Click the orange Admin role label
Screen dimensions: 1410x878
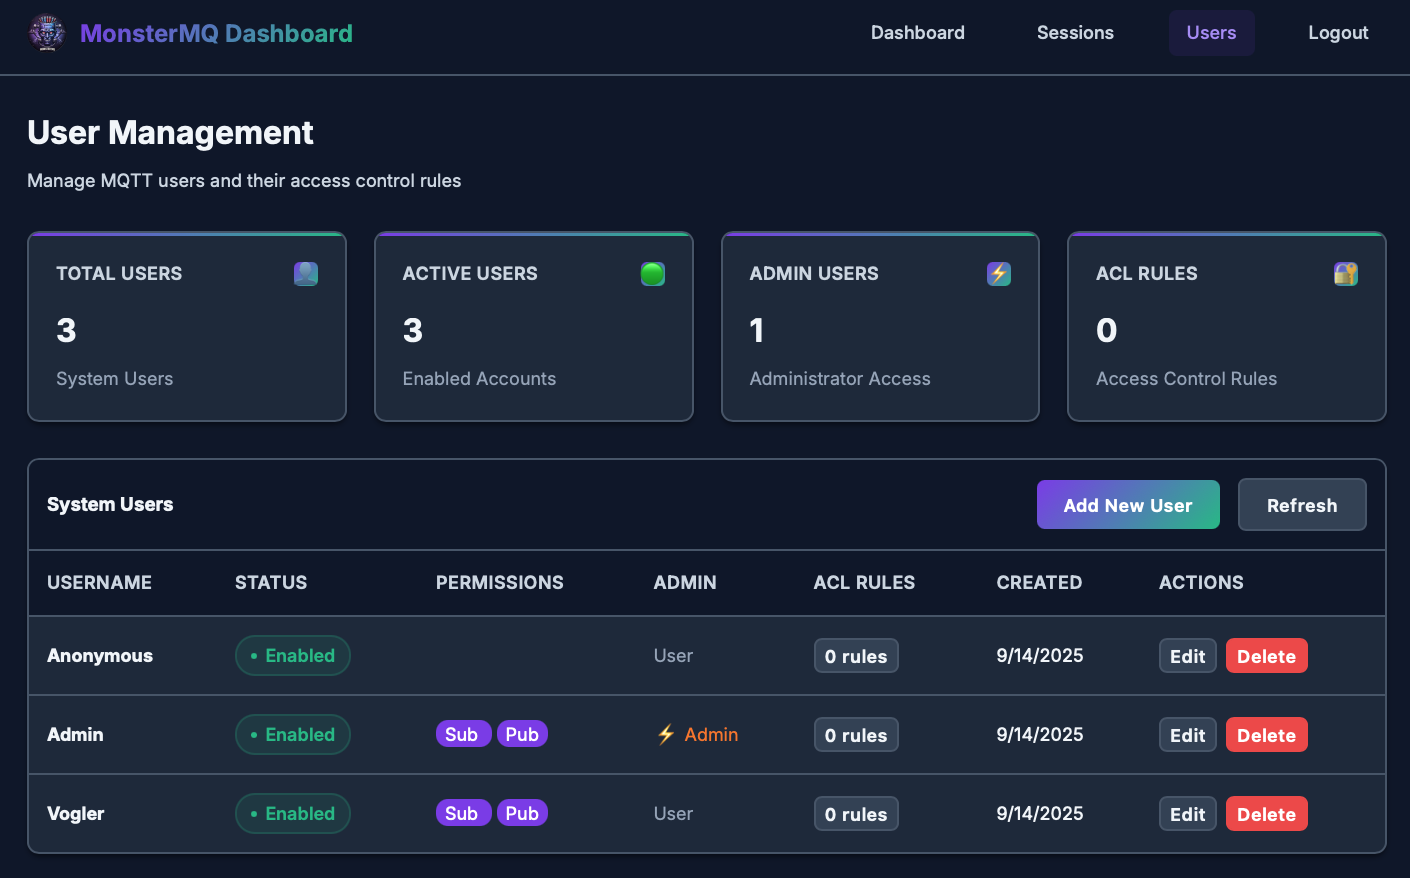pos(711,735)
